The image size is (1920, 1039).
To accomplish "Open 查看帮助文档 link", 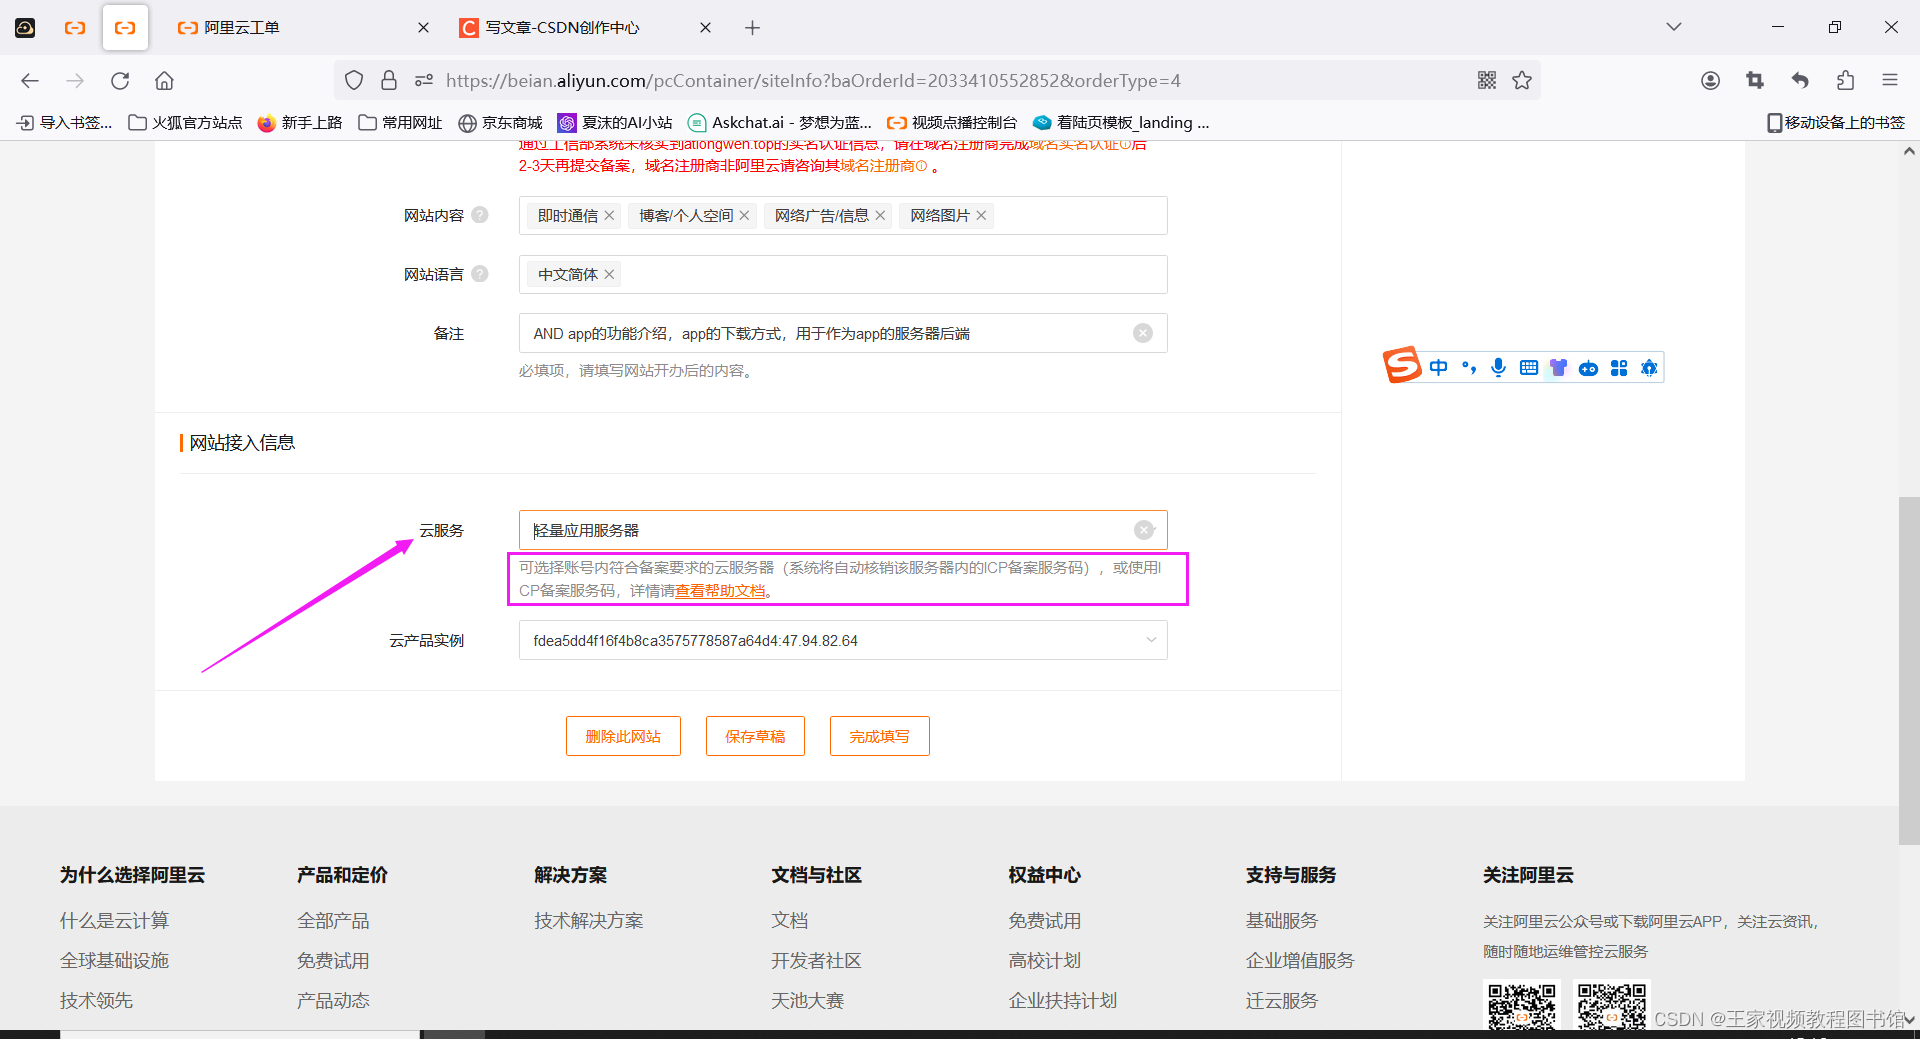I will click(720, 591).
